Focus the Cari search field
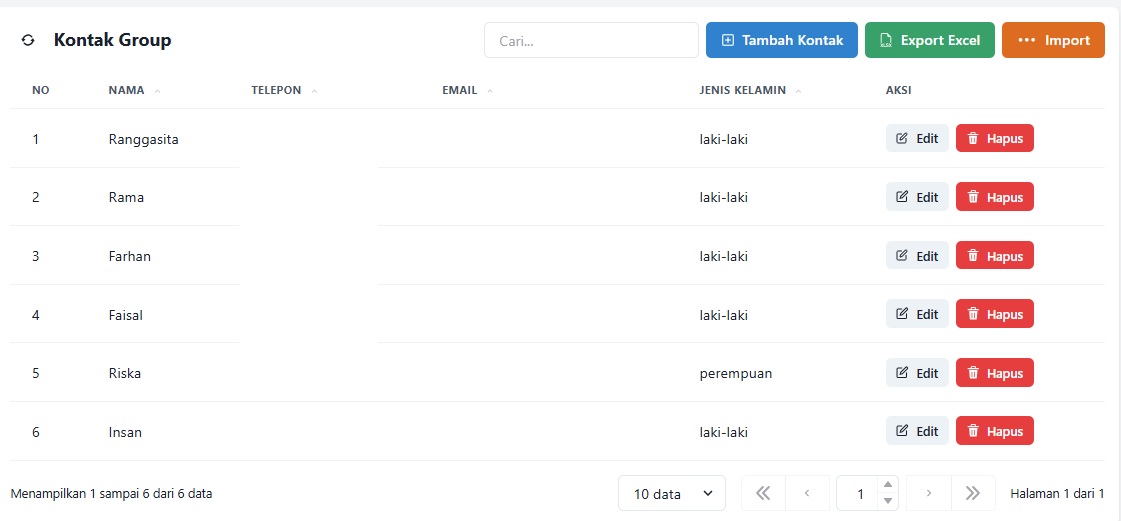 591,40
